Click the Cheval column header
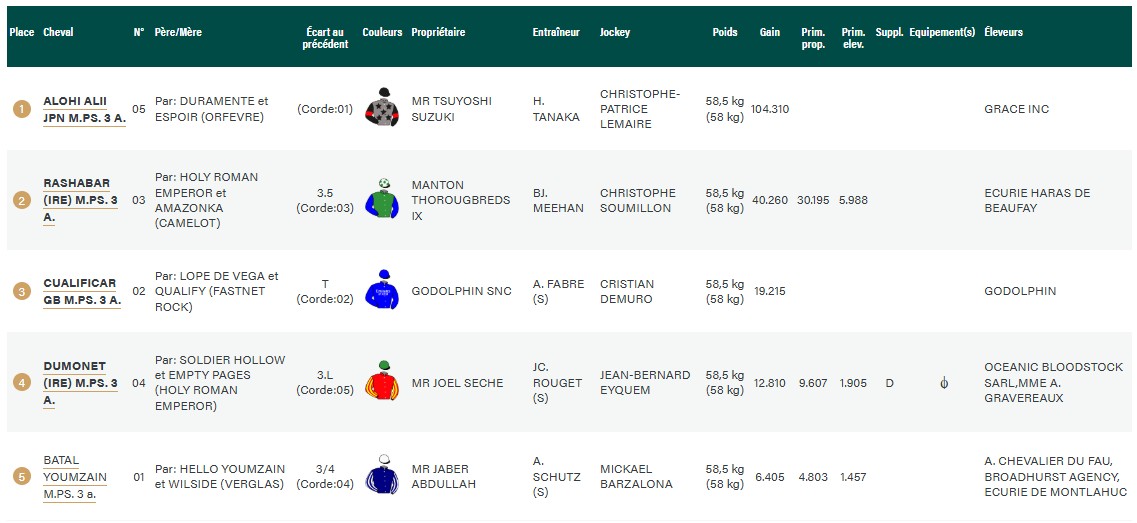The image size is (1137, 523). (x=58, y=32)
